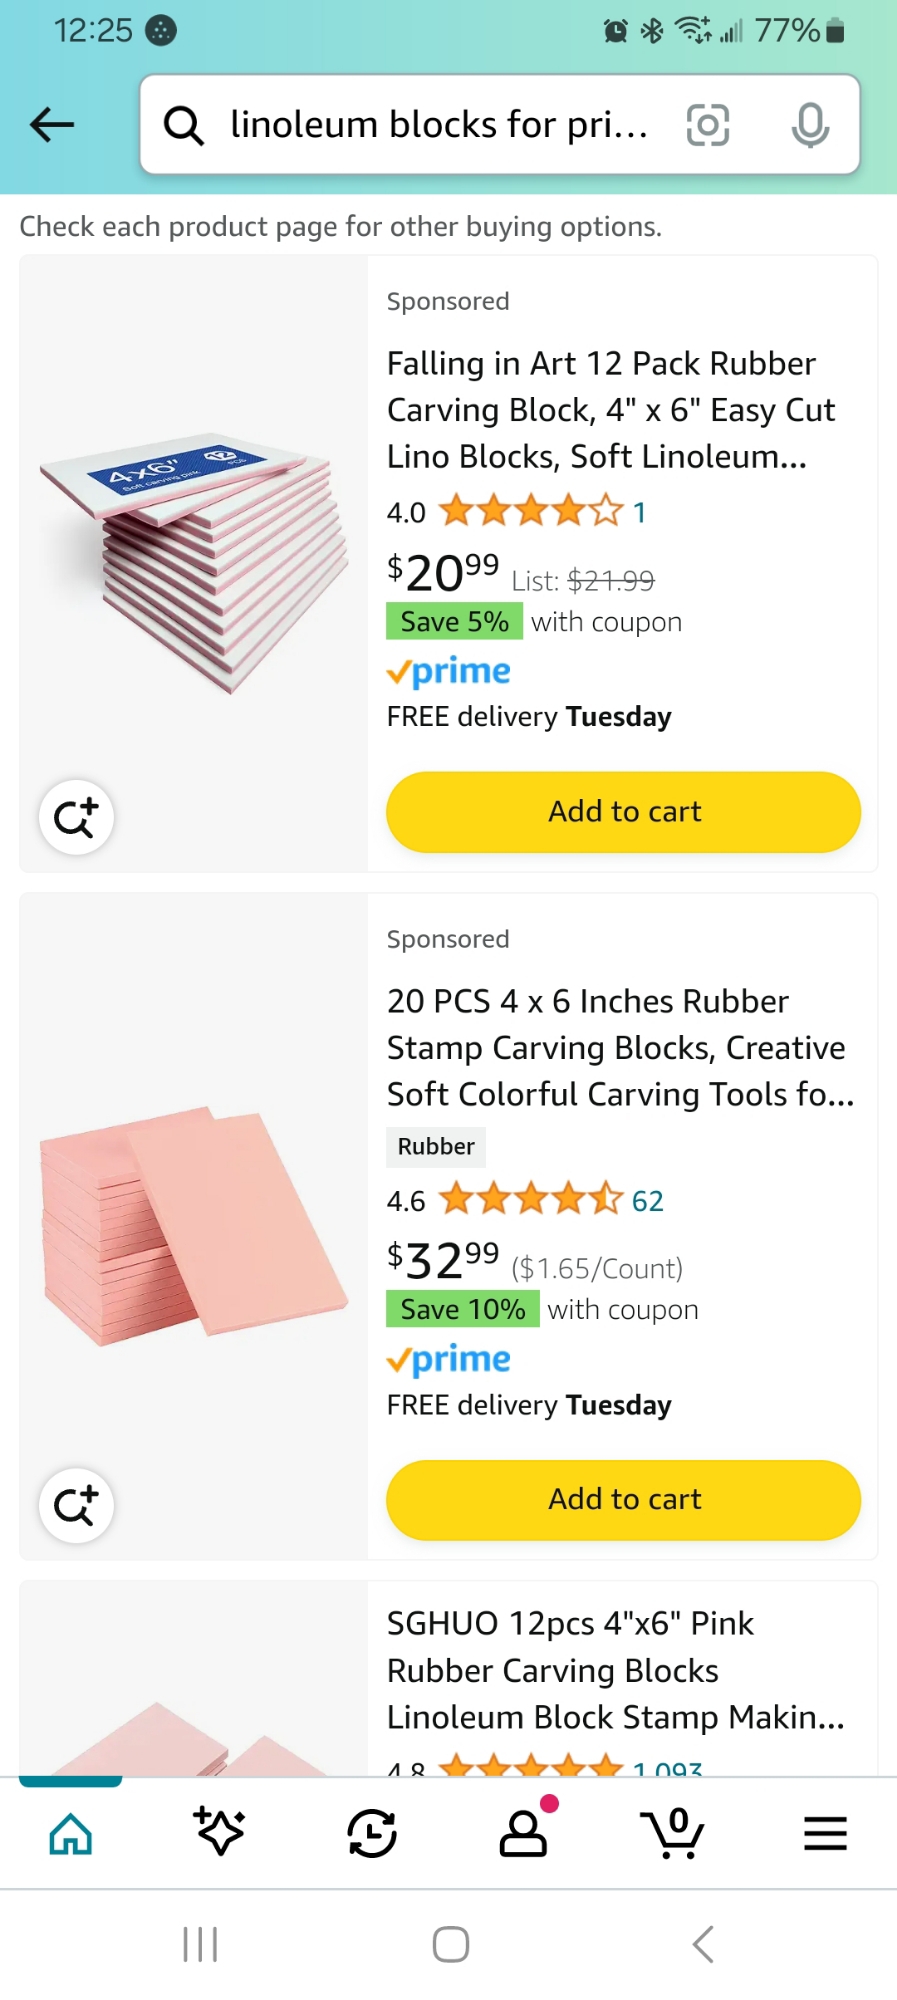The image size is (897, 2000).
Task: Tap the microphone voice search icon
Action: tap(810, 125)
